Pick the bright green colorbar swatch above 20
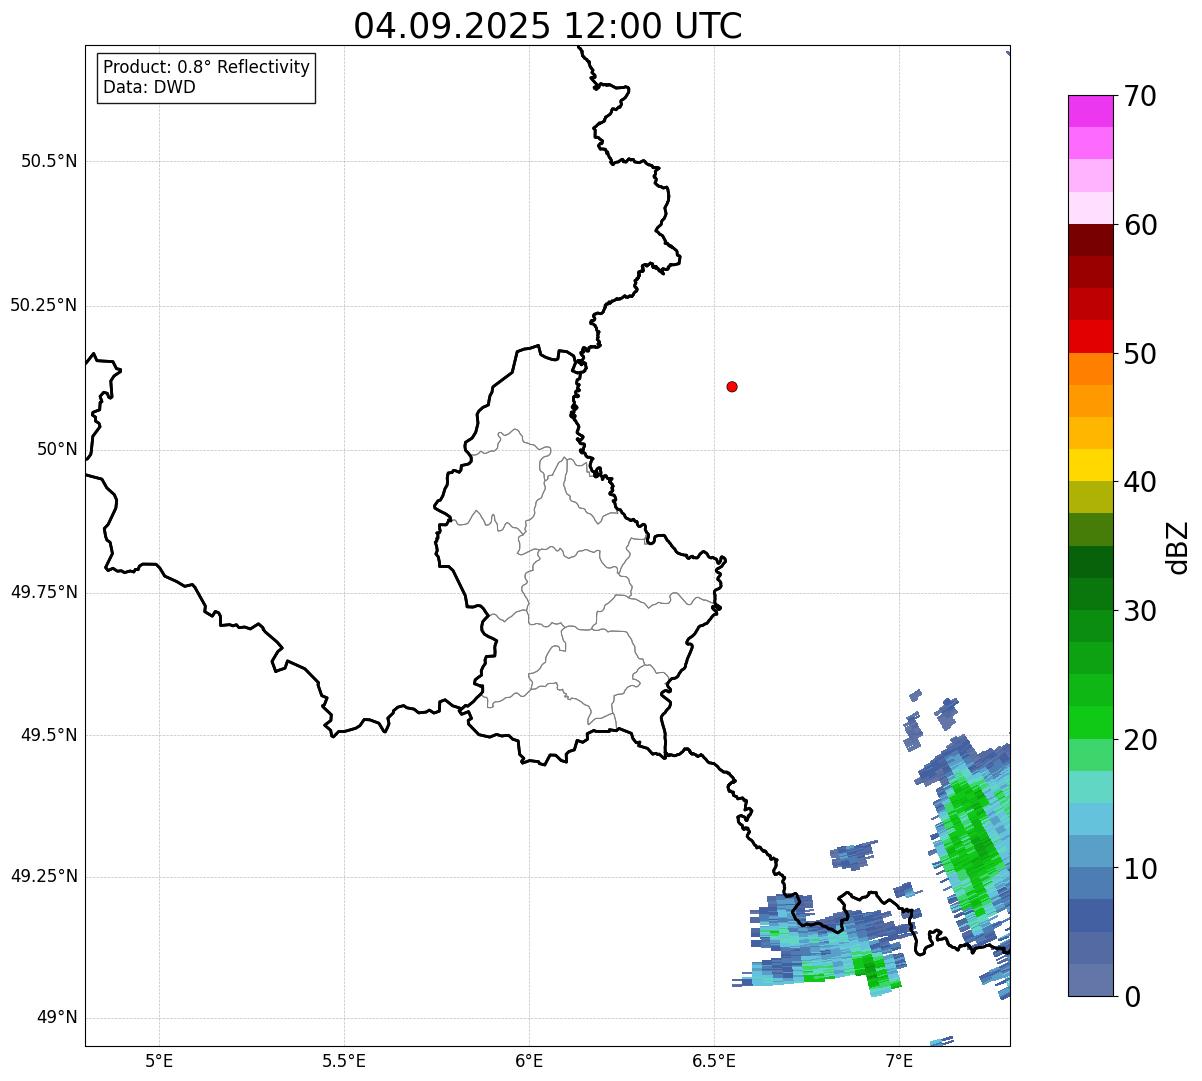Image resolution: width=1202 pixels, height=1081 pixels. click(1090, 722)
